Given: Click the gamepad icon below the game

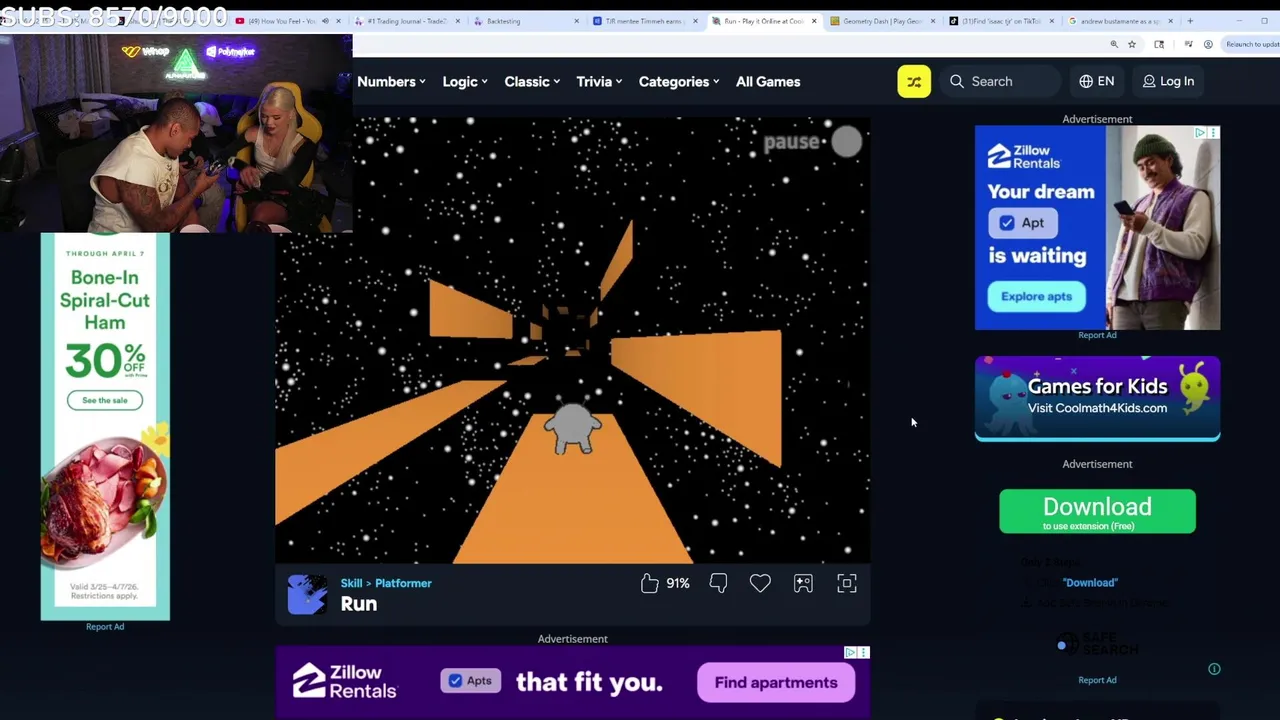Looking at the screenshot, I should tap(803, 583).
